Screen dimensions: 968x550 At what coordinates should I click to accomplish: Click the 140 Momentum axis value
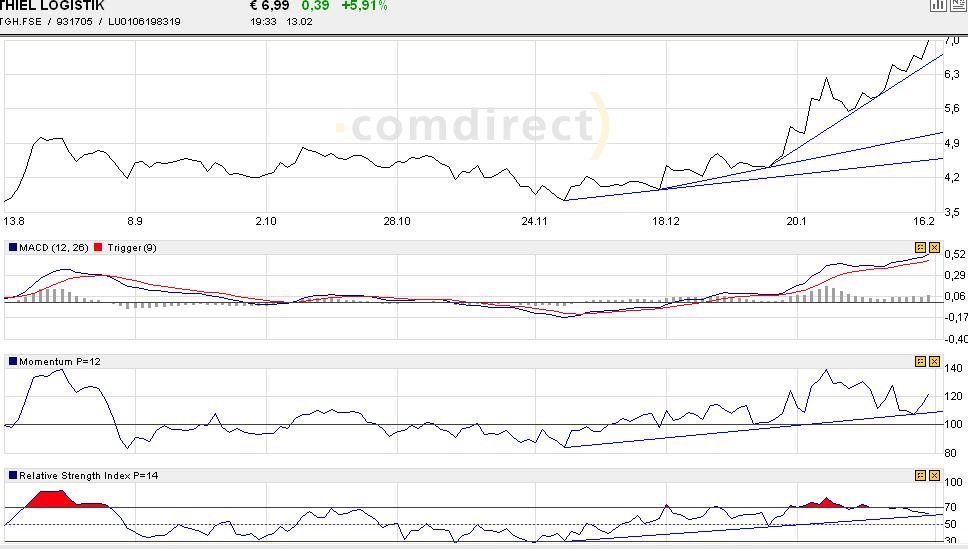click(x=954, y=369)
